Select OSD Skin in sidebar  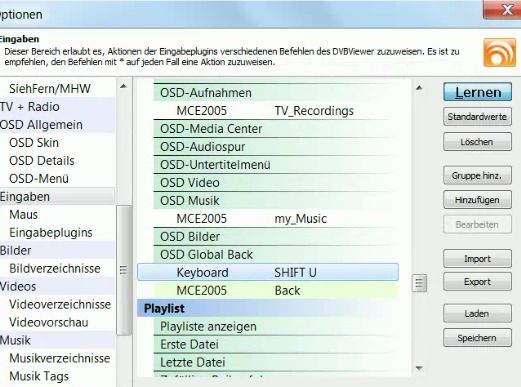pos(34,143)
